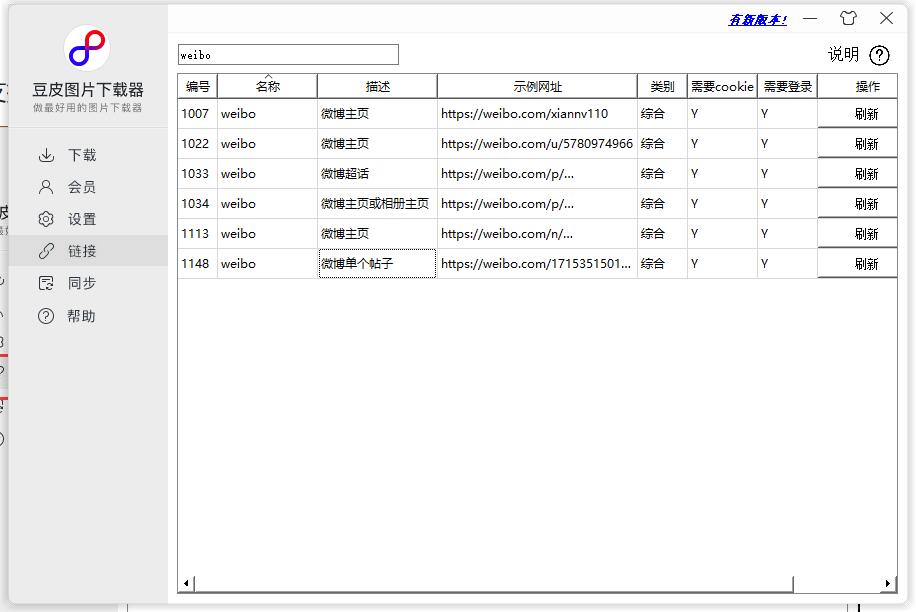The image size is (916, 612).
Task: Click 刷新 for row 1148
Action: coord(857,264)
